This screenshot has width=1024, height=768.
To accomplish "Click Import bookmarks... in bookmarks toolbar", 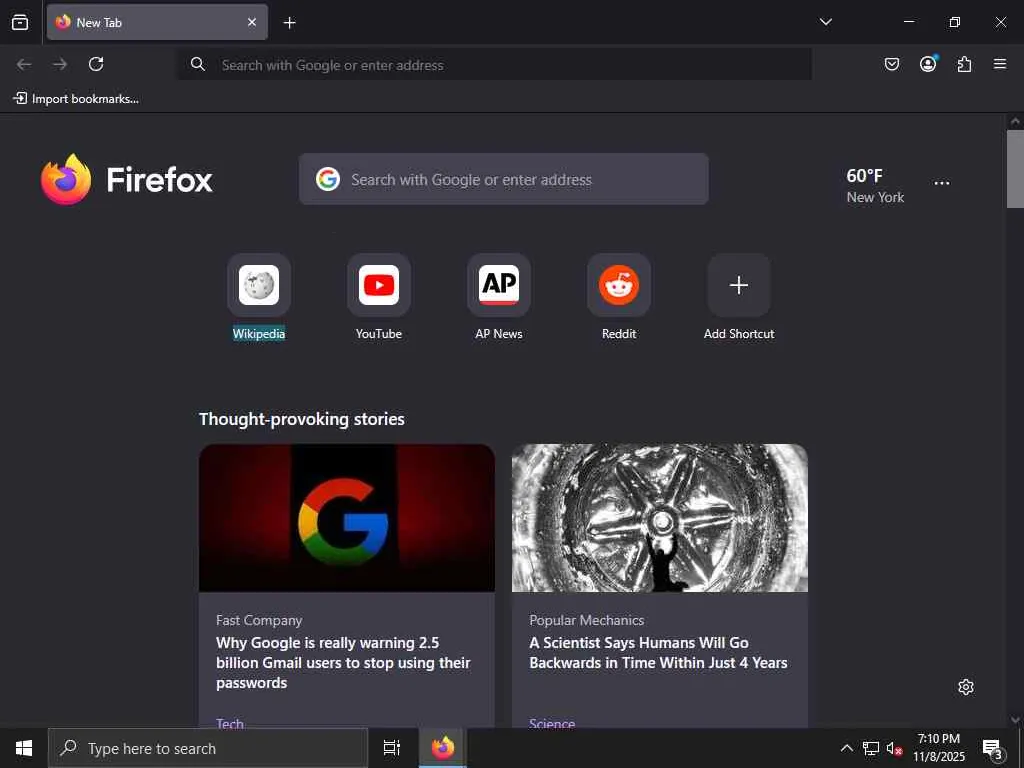I will tap(76, 99).
